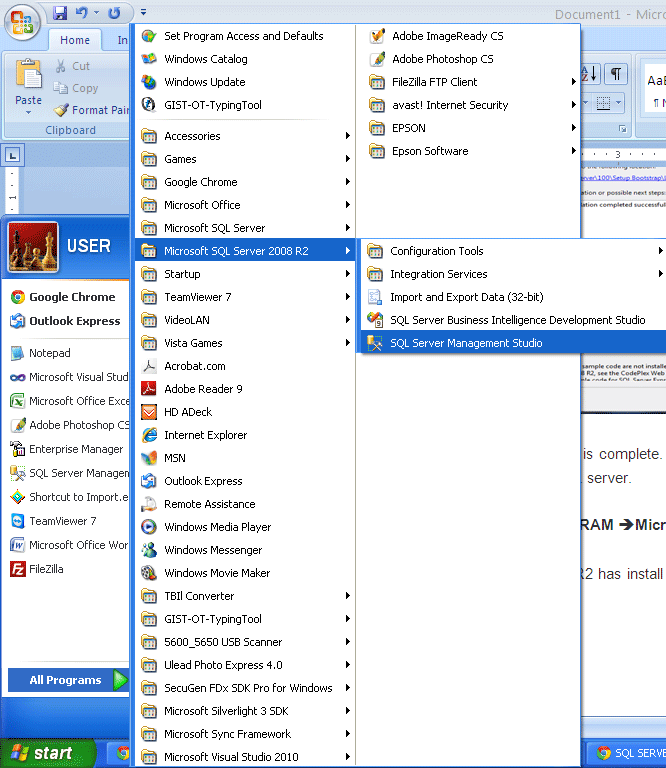Expand the Google Chrome program folder

pos(244,182)
